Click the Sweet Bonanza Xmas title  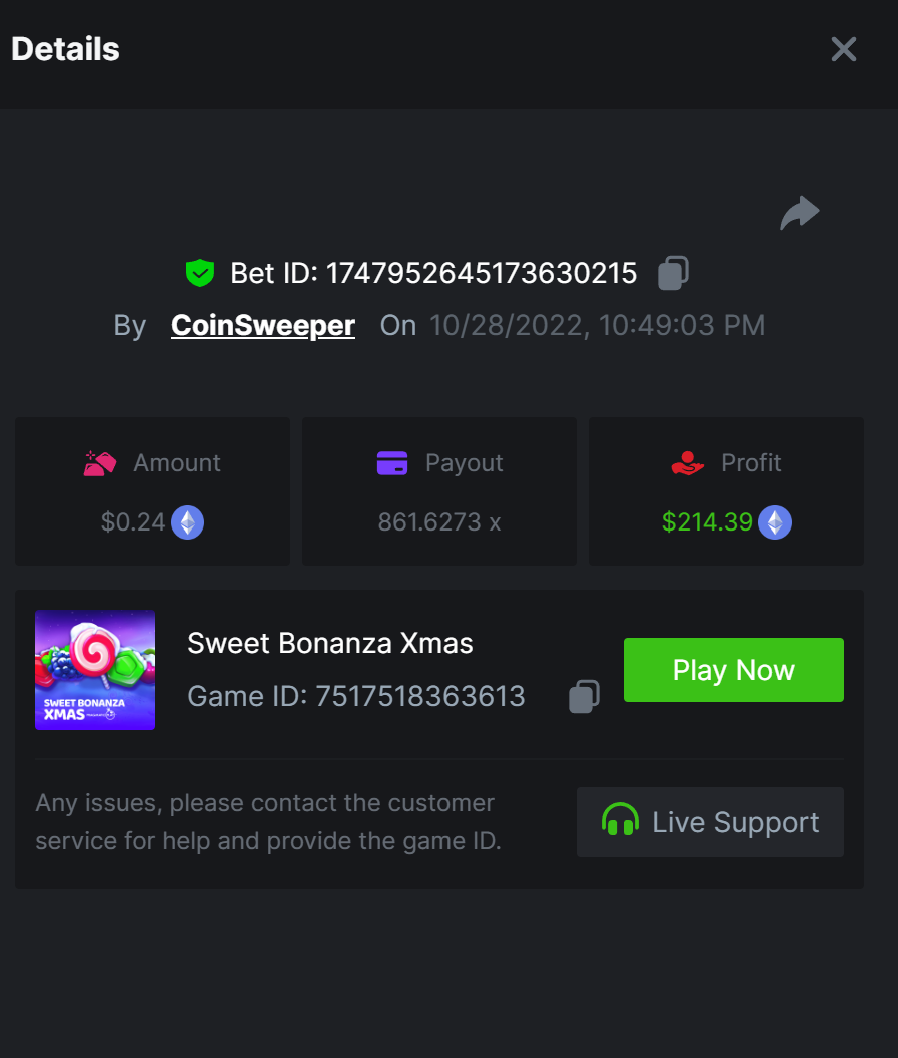click(330, 643)
